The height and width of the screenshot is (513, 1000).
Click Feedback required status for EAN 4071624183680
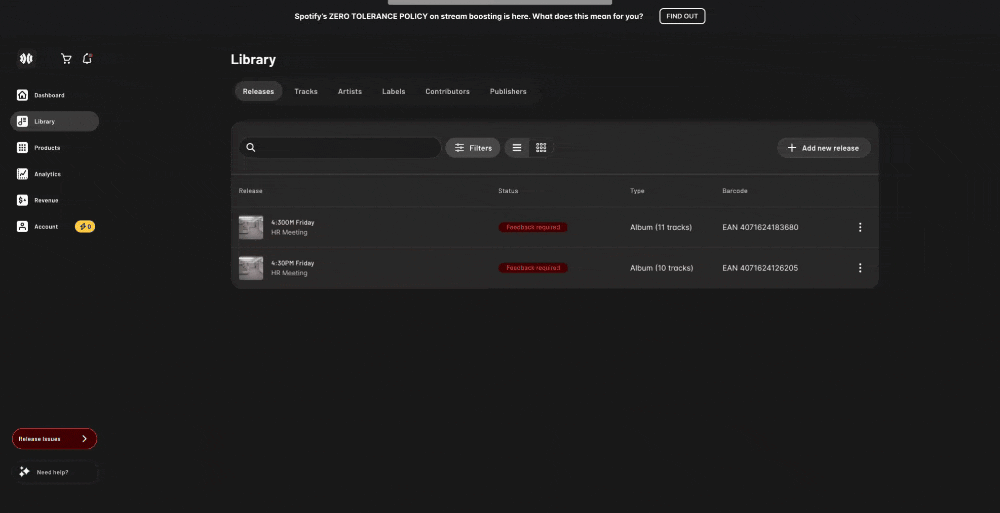tap(533, 227)
